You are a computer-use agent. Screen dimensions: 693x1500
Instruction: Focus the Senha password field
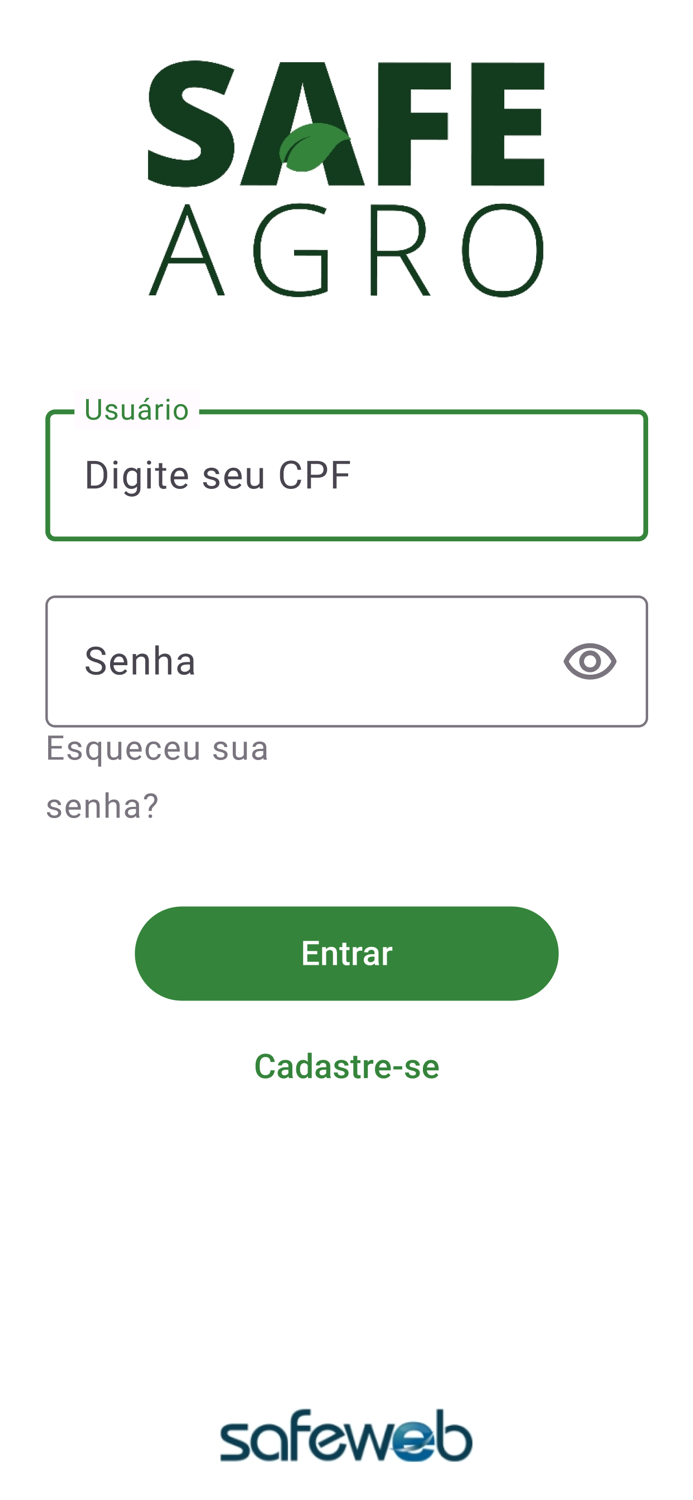click(300, 661)
